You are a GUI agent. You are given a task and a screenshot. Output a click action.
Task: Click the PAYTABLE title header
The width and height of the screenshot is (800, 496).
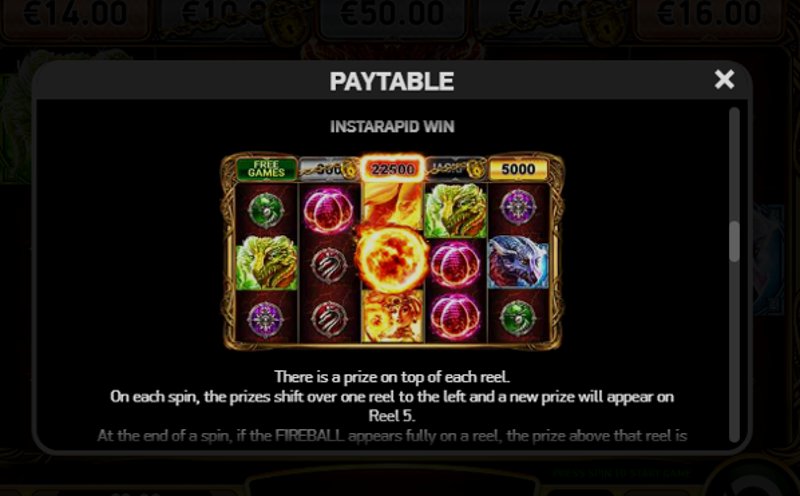click(x=392, y=81)
